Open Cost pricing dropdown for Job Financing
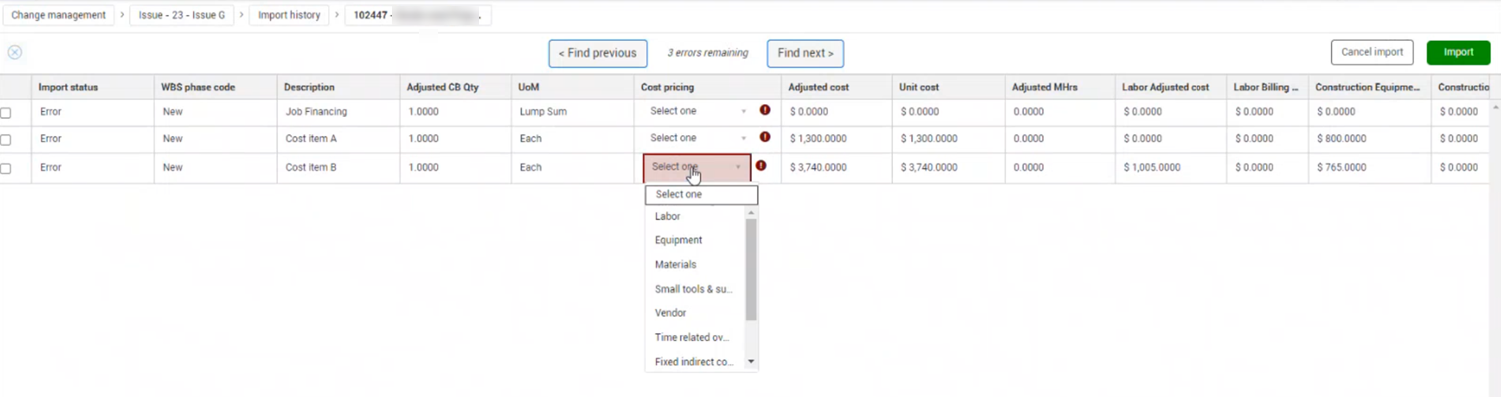Screen dimensions: 1501x397 (698, 111)
